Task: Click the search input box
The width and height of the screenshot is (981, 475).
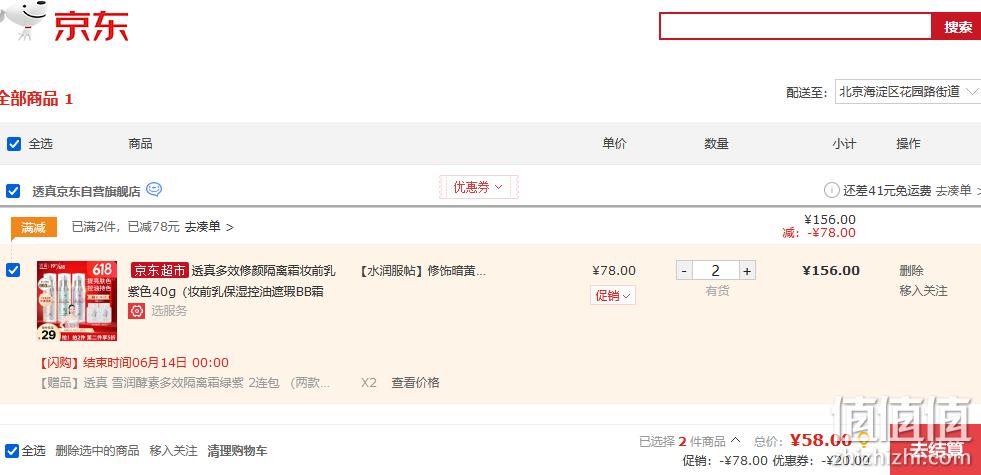Action: click(796, 26)
